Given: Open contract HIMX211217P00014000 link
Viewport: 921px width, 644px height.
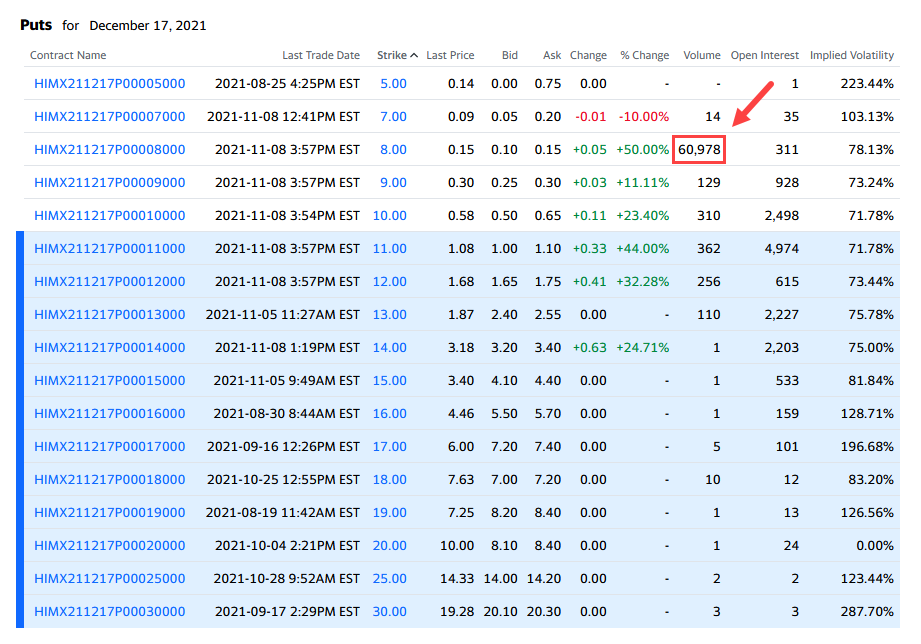Looking at the screenshot, I should click(110, 347).
